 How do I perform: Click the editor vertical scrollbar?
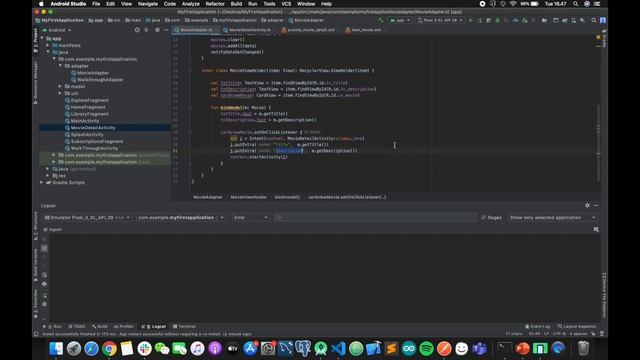click(598, 143)
